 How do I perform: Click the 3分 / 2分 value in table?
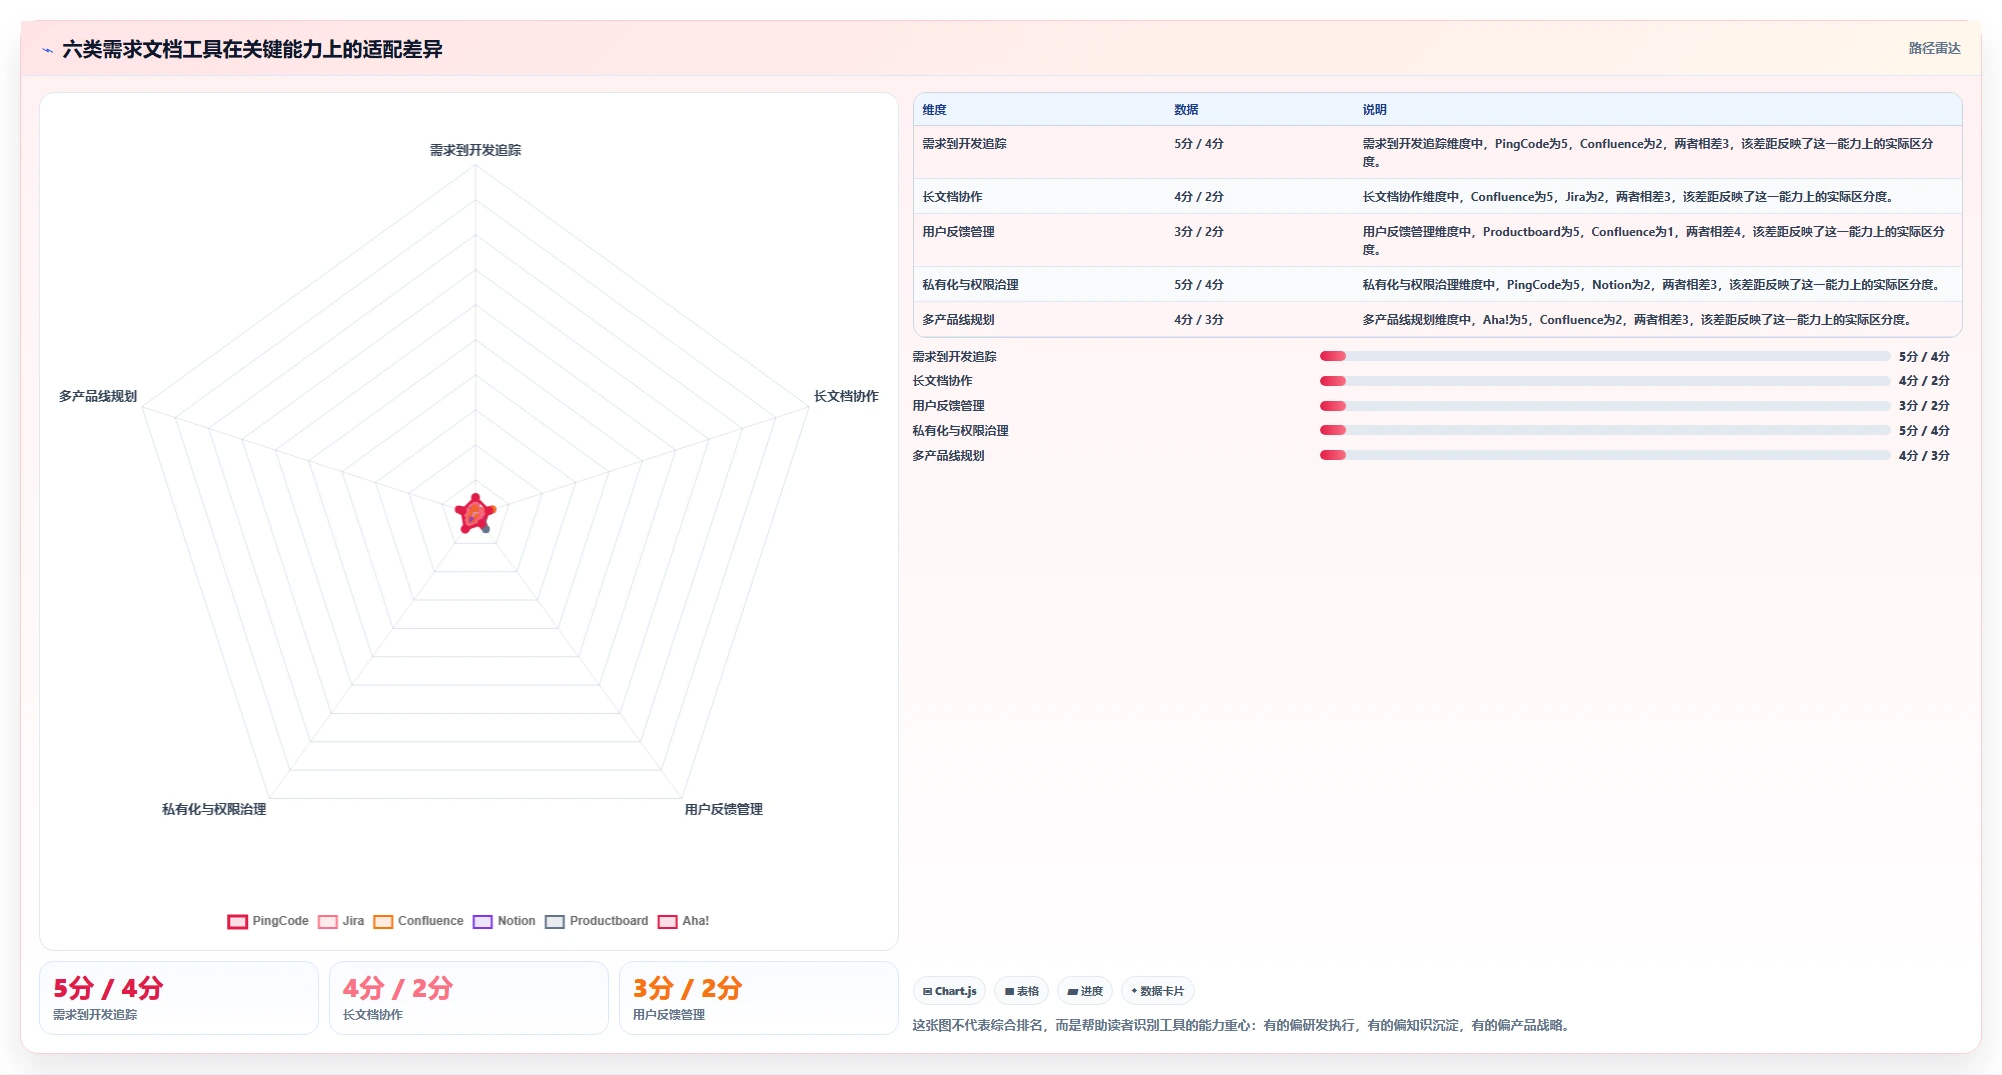(1199, 232)
